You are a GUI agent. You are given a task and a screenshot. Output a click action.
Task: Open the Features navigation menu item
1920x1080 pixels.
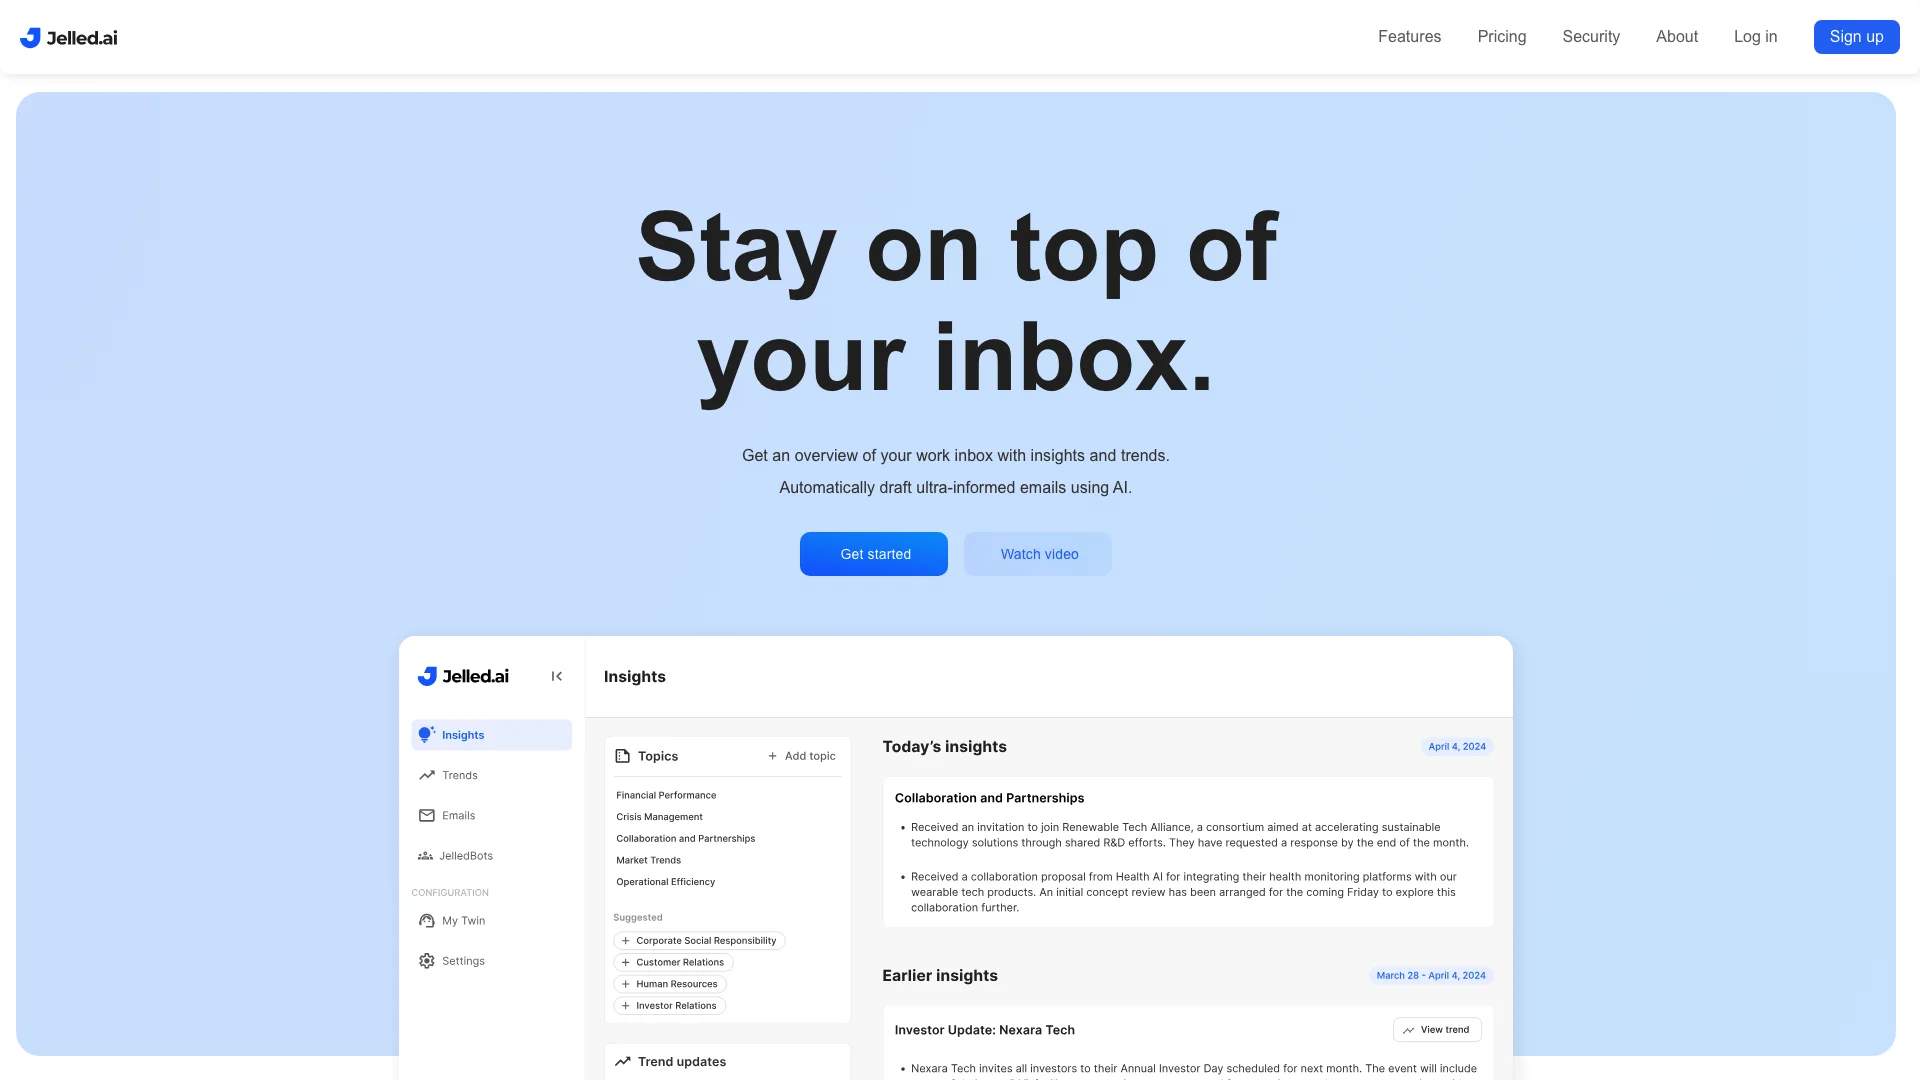click(x=1410, y=36)
